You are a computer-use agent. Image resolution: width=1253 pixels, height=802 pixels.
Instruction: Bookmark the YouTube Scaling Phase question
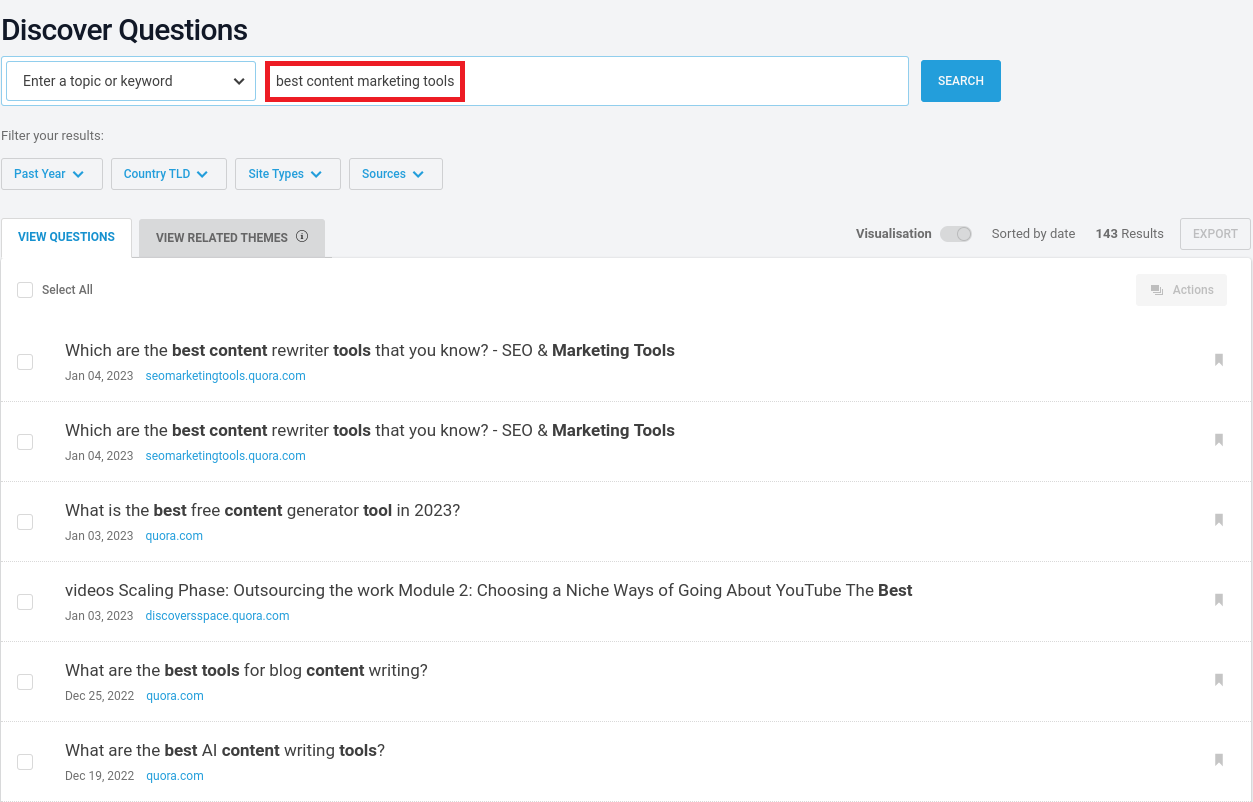1218,600
